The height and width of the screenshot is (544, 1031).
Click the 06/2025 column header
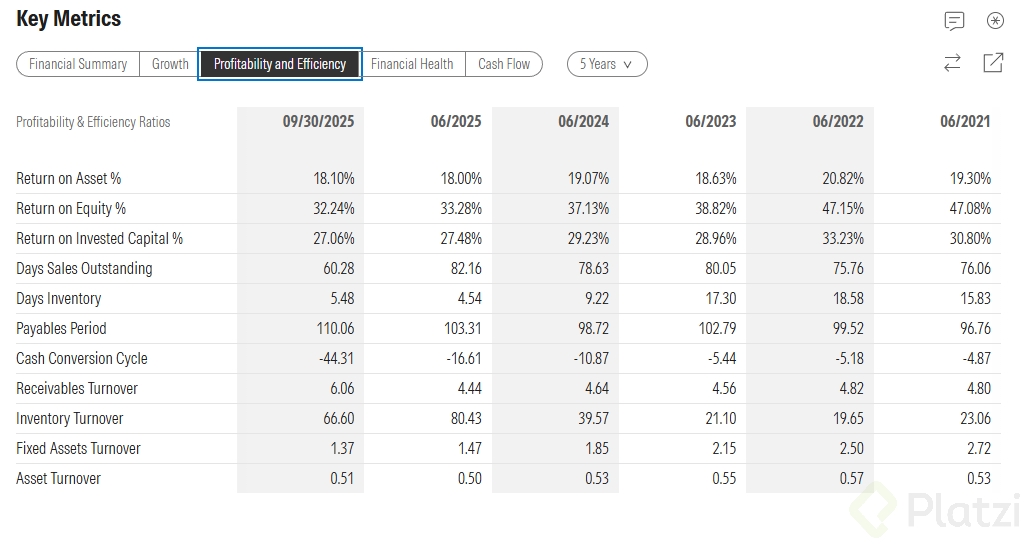pyautogui.click(x=456, y=122)
